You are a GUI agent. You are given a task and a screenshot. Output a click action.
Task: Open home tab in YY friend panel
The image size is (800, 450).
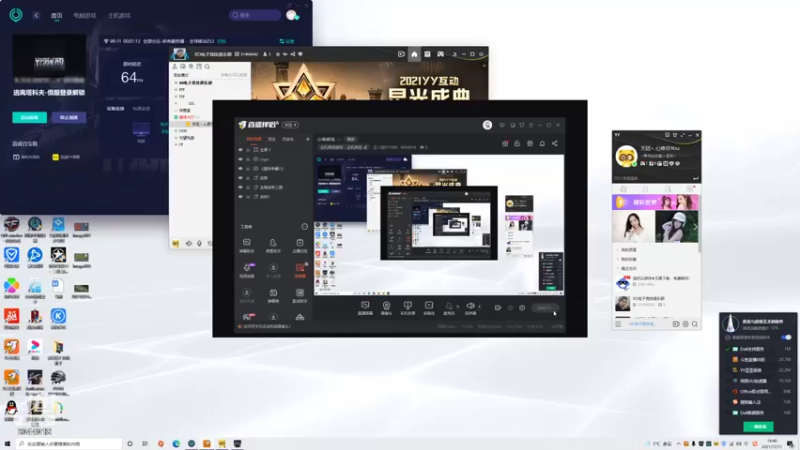pyautogui.click(x=623, y=189)
